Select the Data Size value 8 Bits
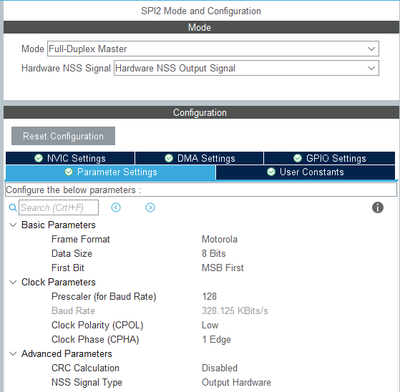The height and width of the screenshot is (392, 400). coord(214,253)
